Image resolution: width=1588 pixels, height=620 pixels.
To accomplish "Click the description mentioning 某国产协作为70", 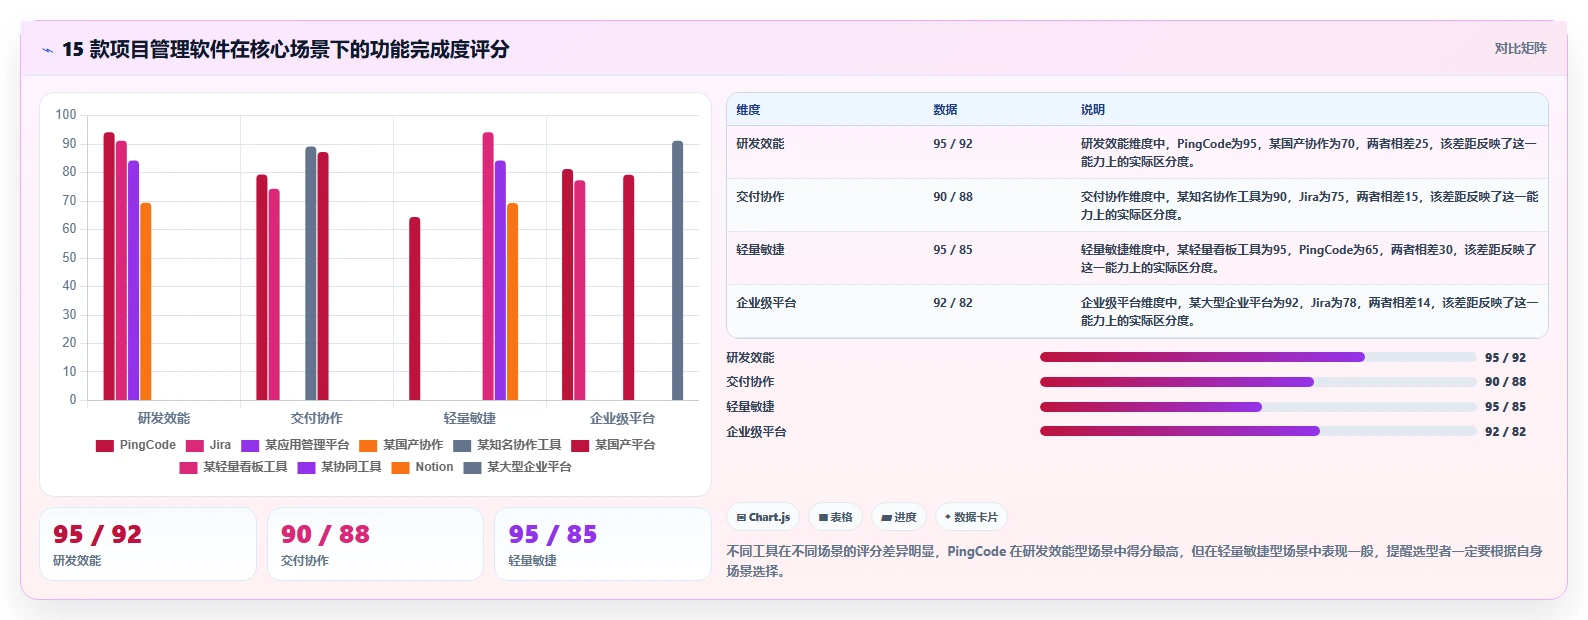I will [x=1309, y=153].
